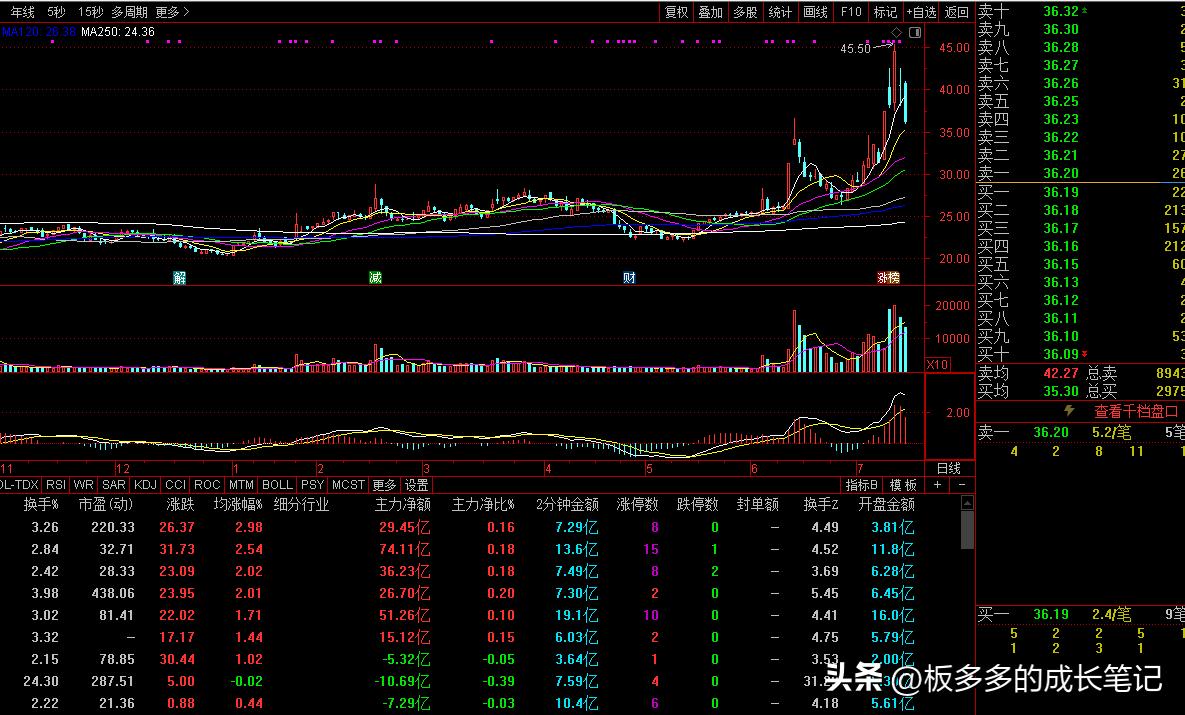The width and height of the screenshot is (1185, 715).
Task: Click the 减 event marker on chart
Action: (375, 277)
